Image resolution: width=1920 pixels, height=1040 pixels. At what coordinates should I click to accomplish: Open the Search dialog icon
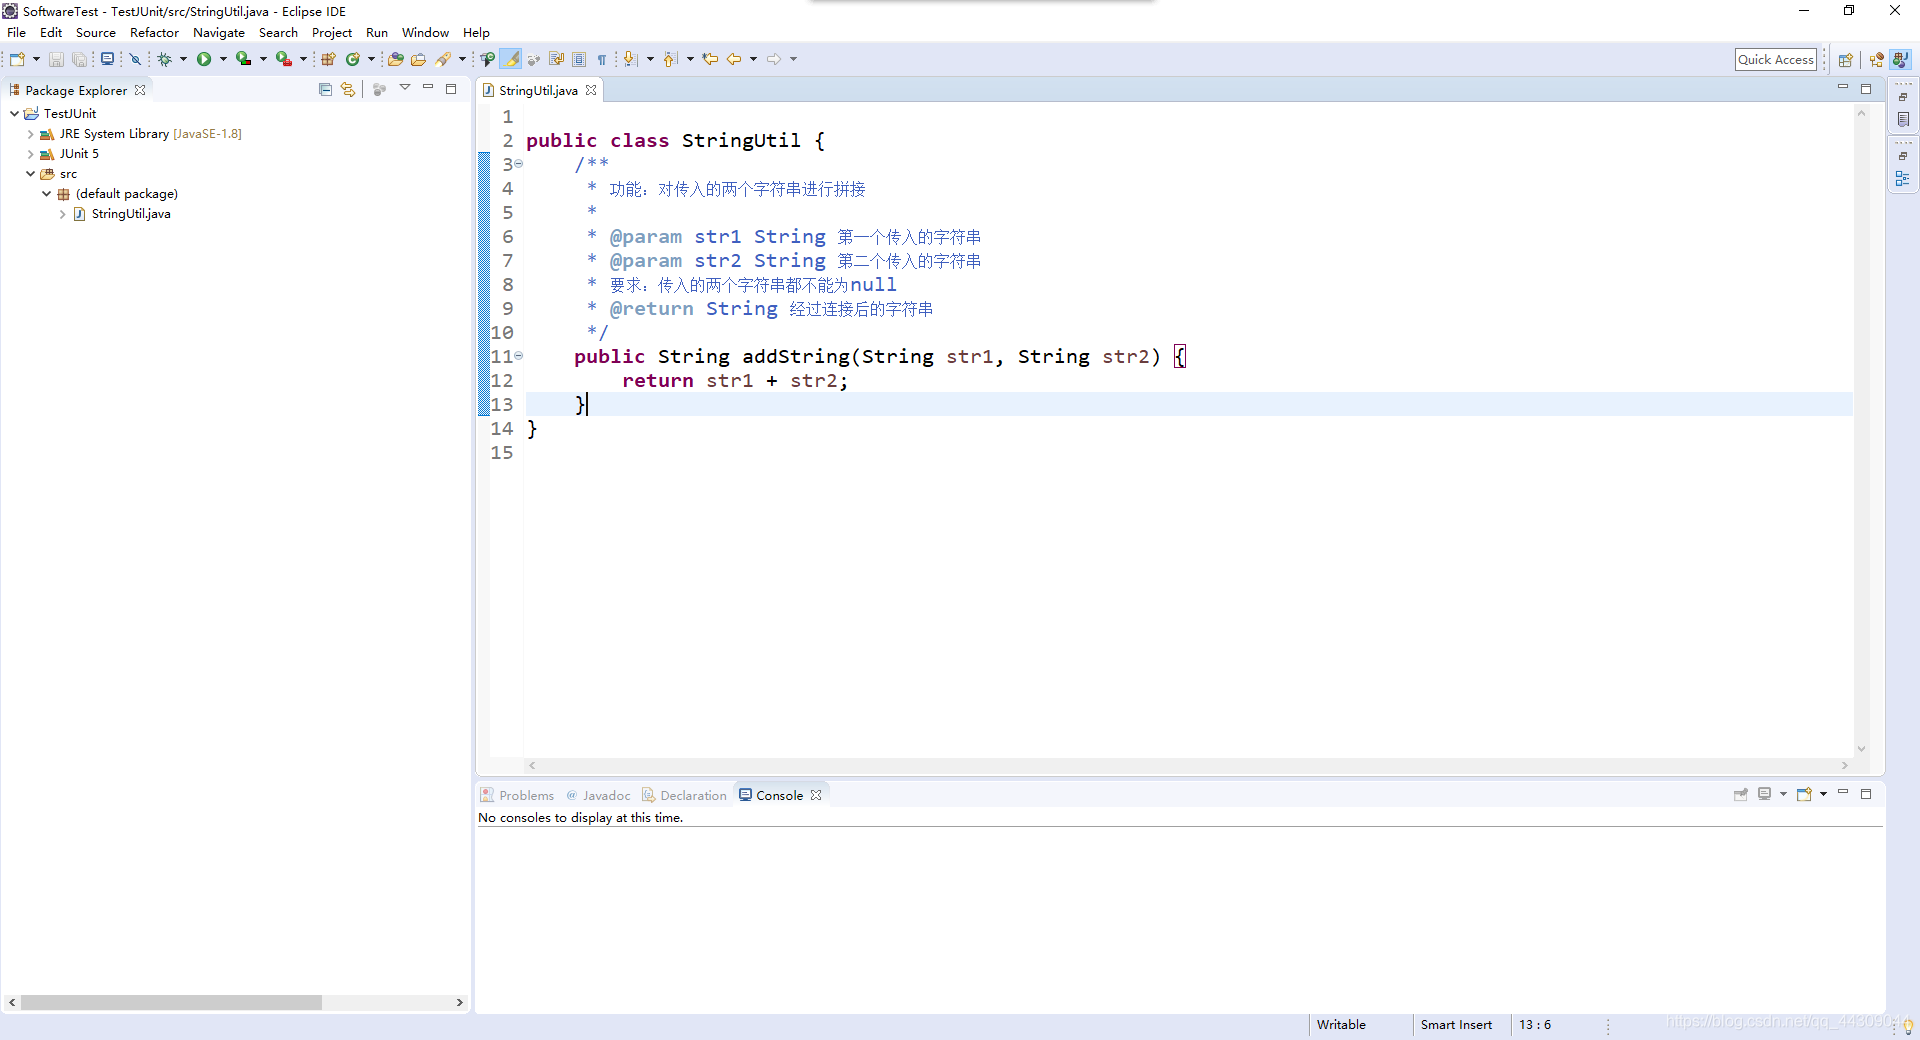click(x=444, y=59)
